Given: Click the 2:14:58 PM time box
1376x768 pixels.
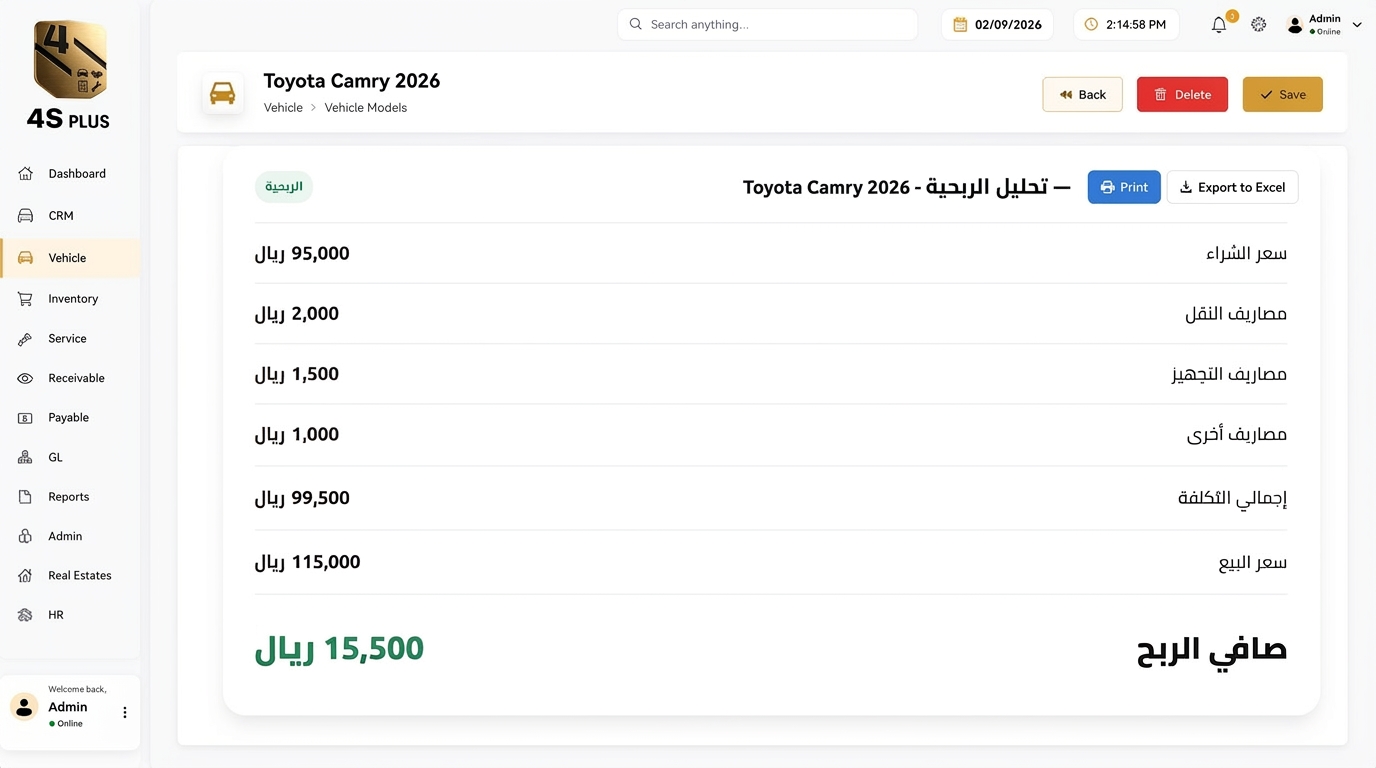Looking at the screenshot, I should [x=1126, y=24].
